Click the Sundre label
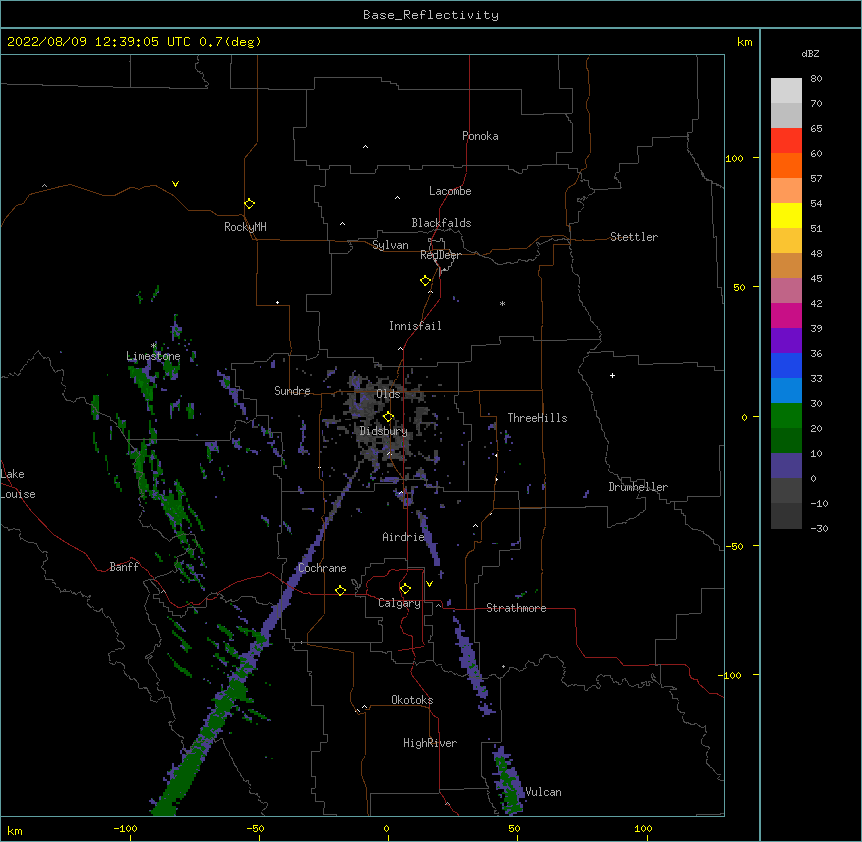The width and height of the screenshot is (862, 842). point(292,391)
